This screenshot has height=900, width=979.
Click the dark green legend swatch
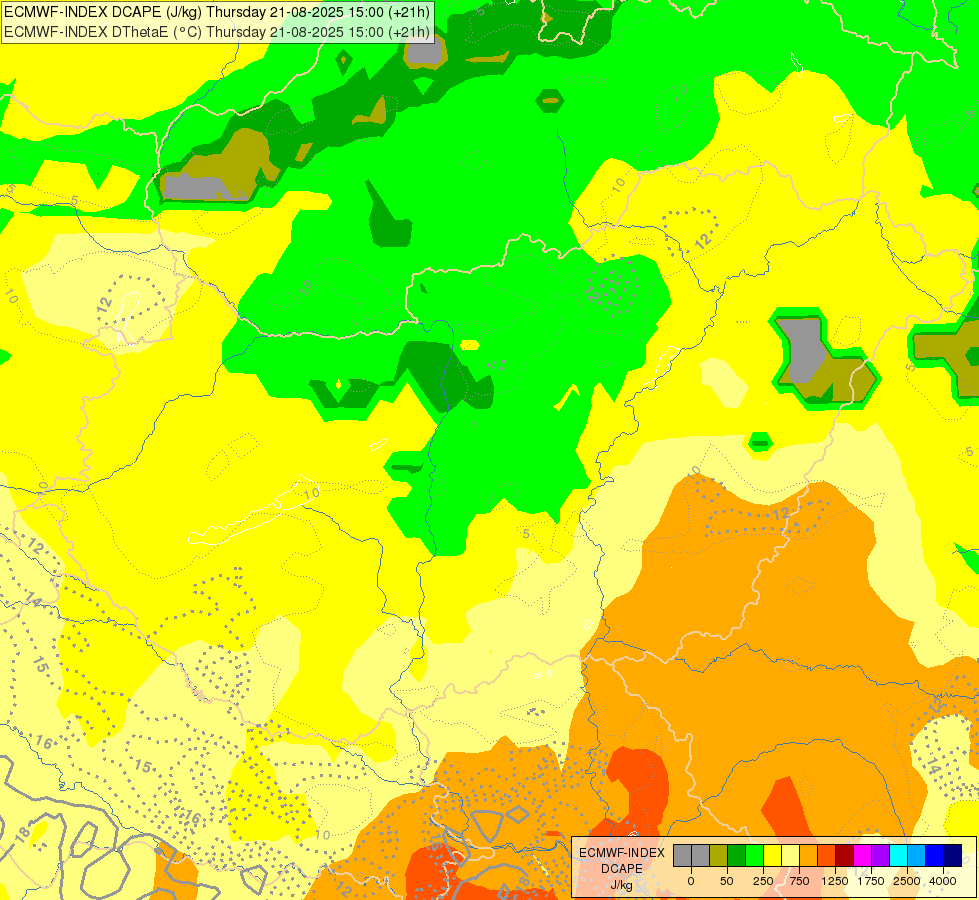[x=736, y=855]
